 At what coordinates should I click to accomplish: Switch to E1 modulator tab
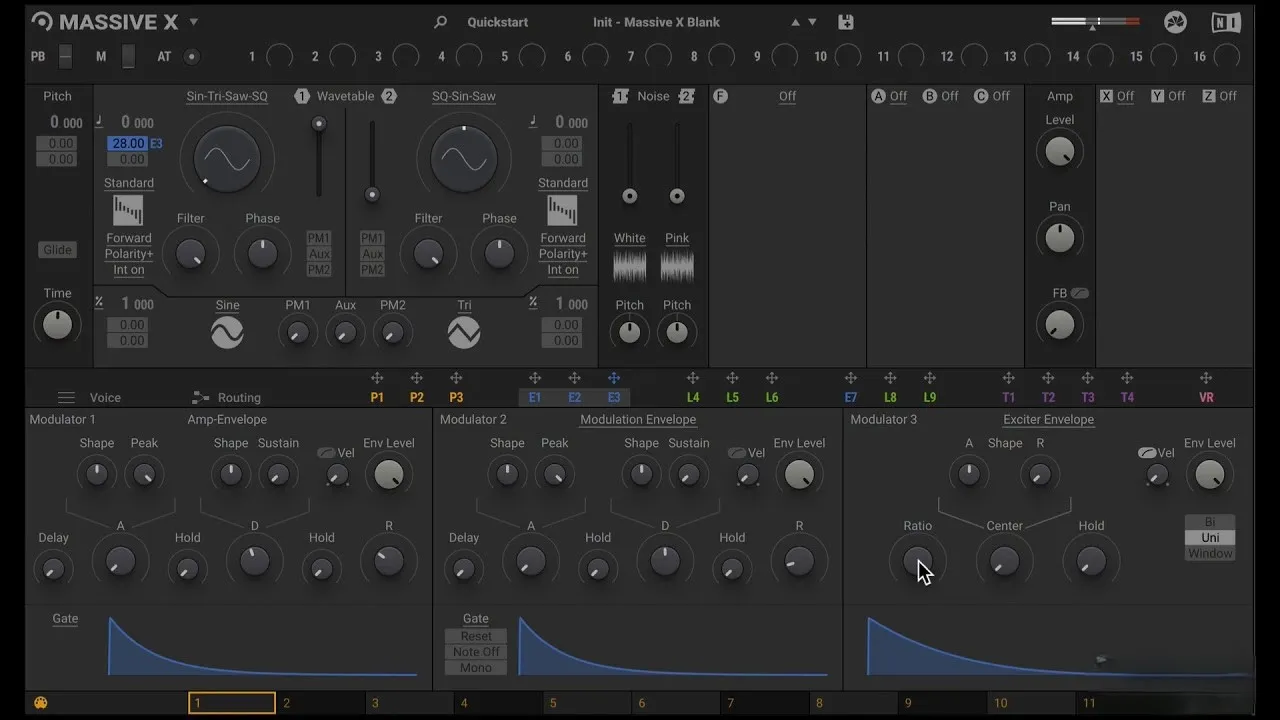coord(535,397)
